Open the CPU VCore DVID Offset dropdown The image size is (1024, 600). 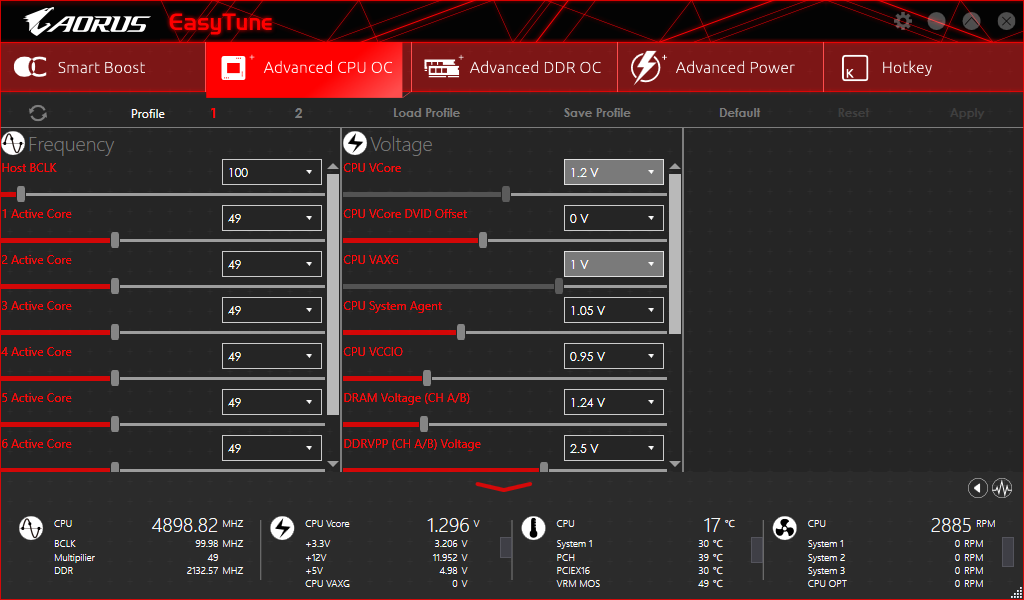coord(614,218)
